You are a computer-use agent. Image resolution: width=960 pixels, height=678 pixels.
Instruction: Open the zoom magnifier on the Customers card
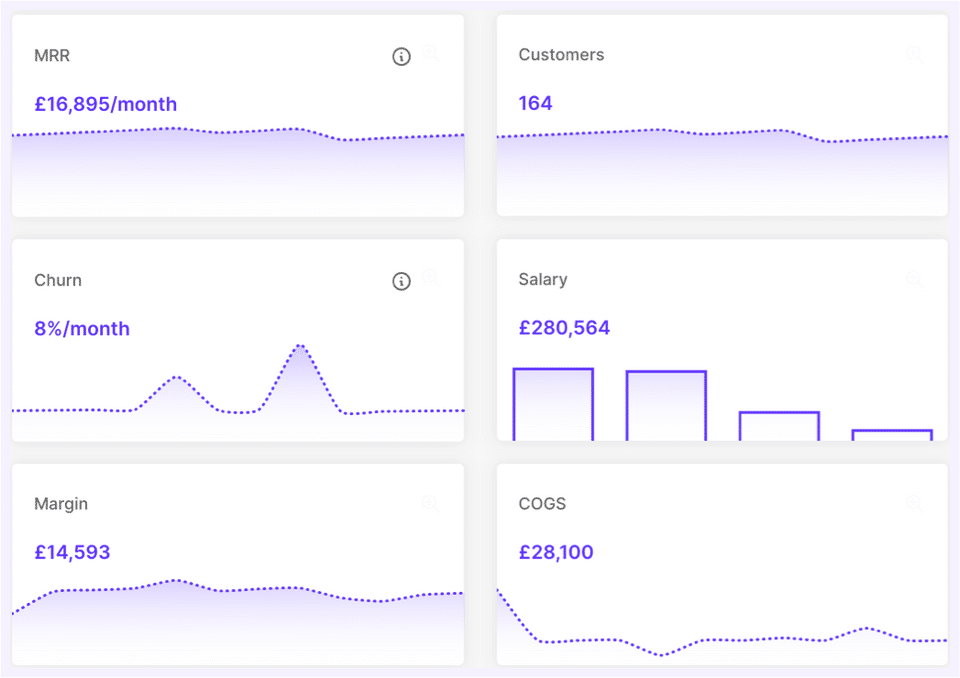915,54
